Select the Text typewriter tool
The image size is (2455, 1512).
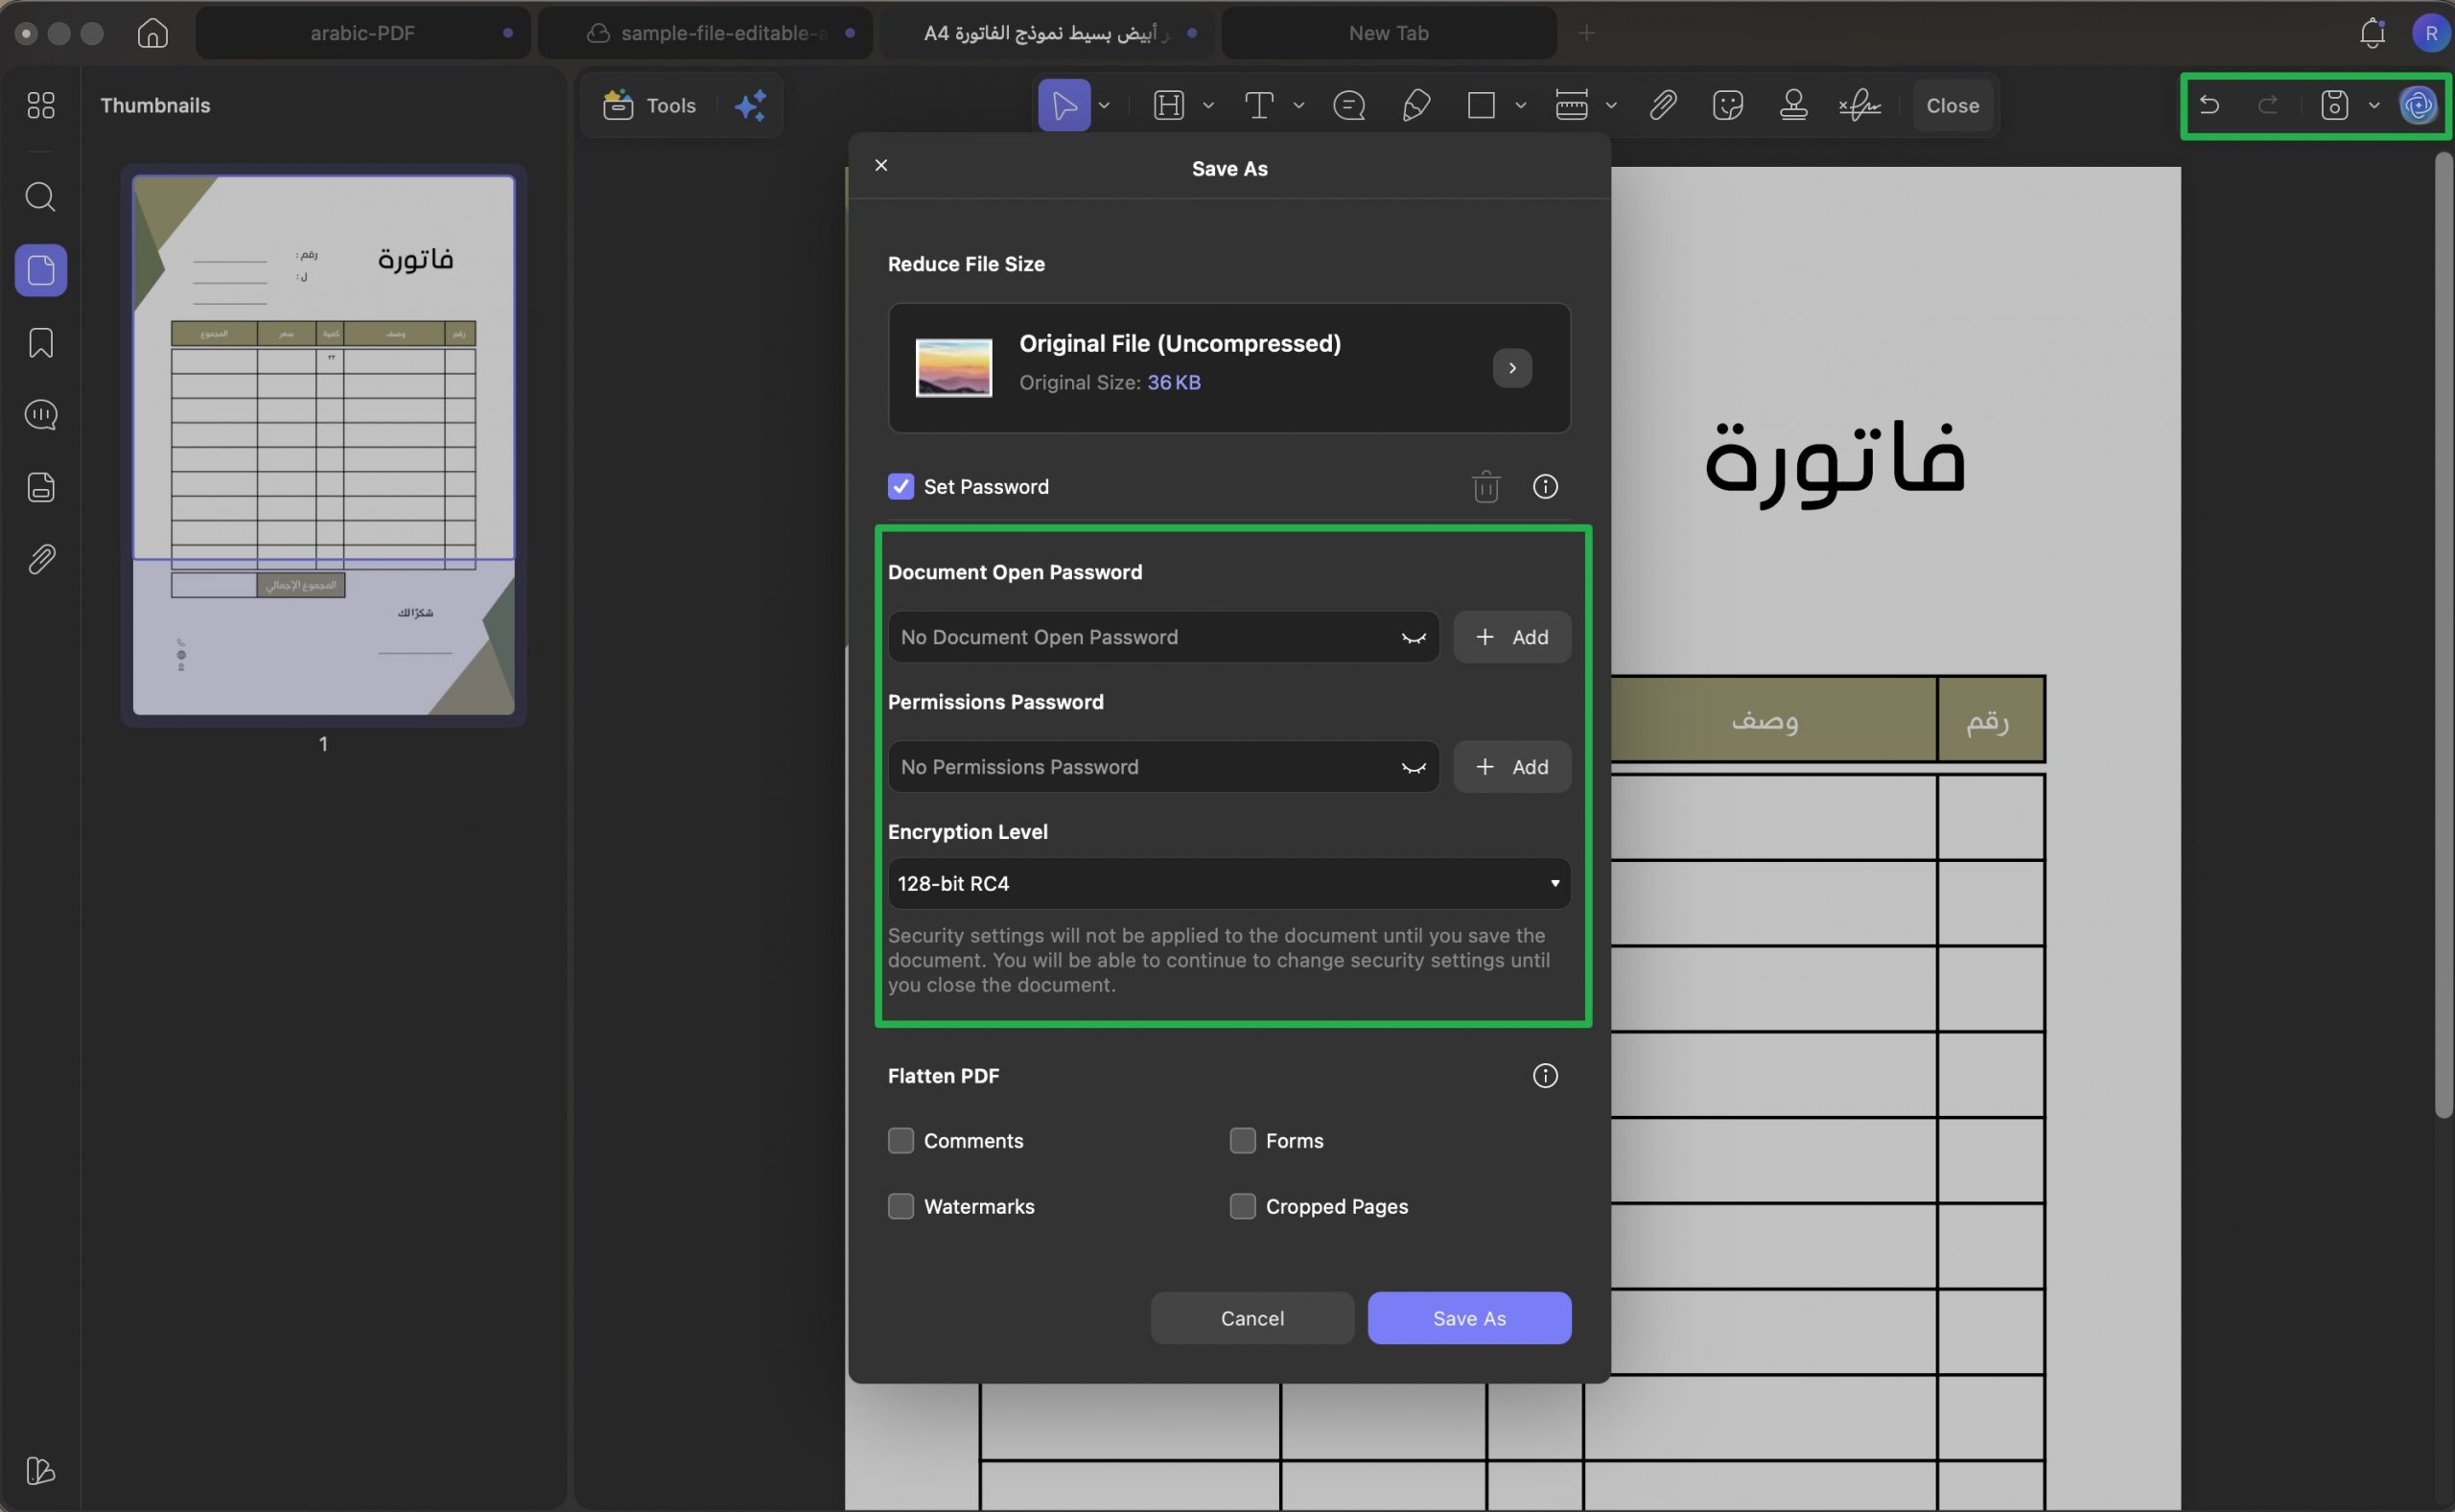[1258, 105]
